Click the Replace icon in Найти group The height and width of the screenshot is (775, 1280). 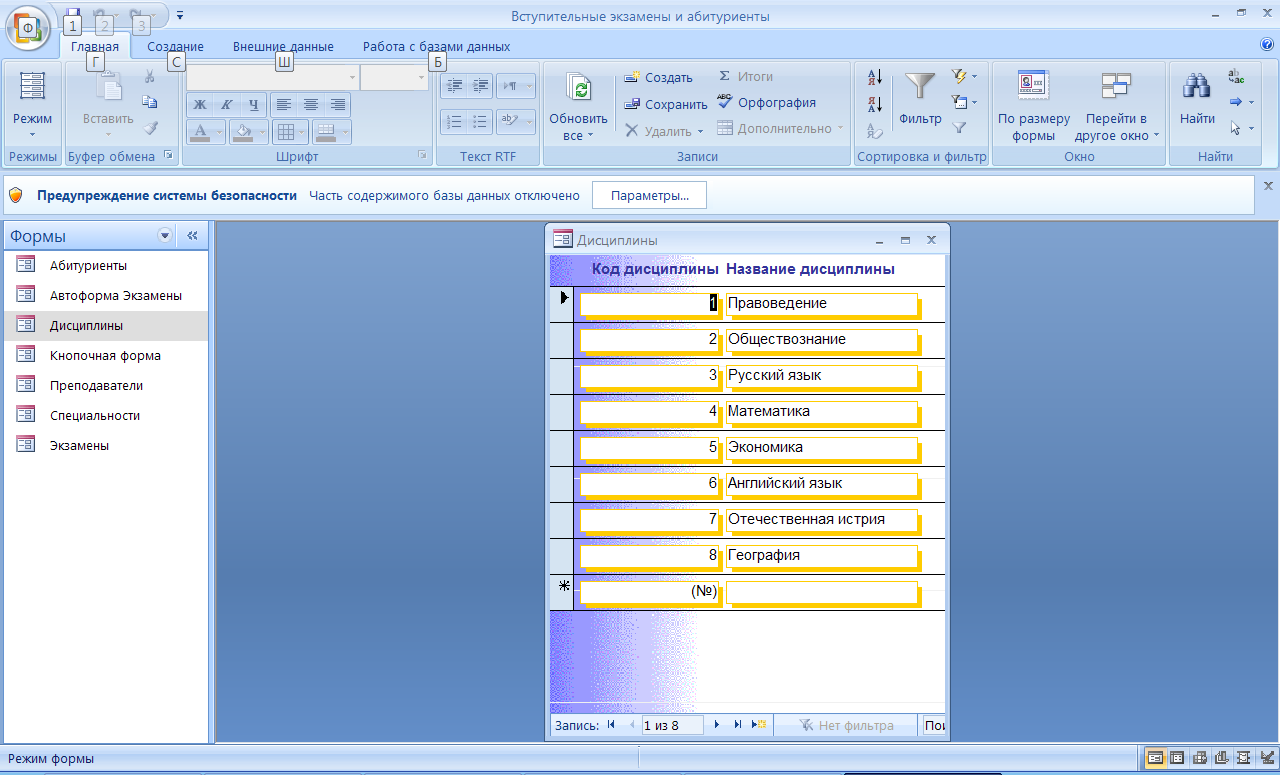click(x=1236, y=76)
